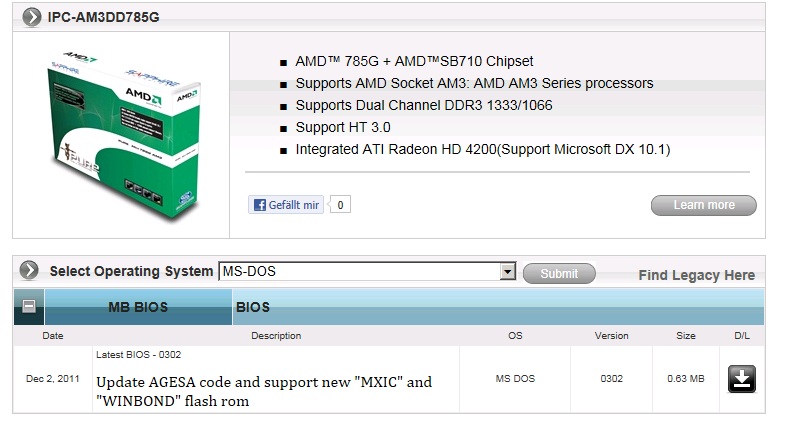Like the product with Gefällt mir

[x=286, y=205]
